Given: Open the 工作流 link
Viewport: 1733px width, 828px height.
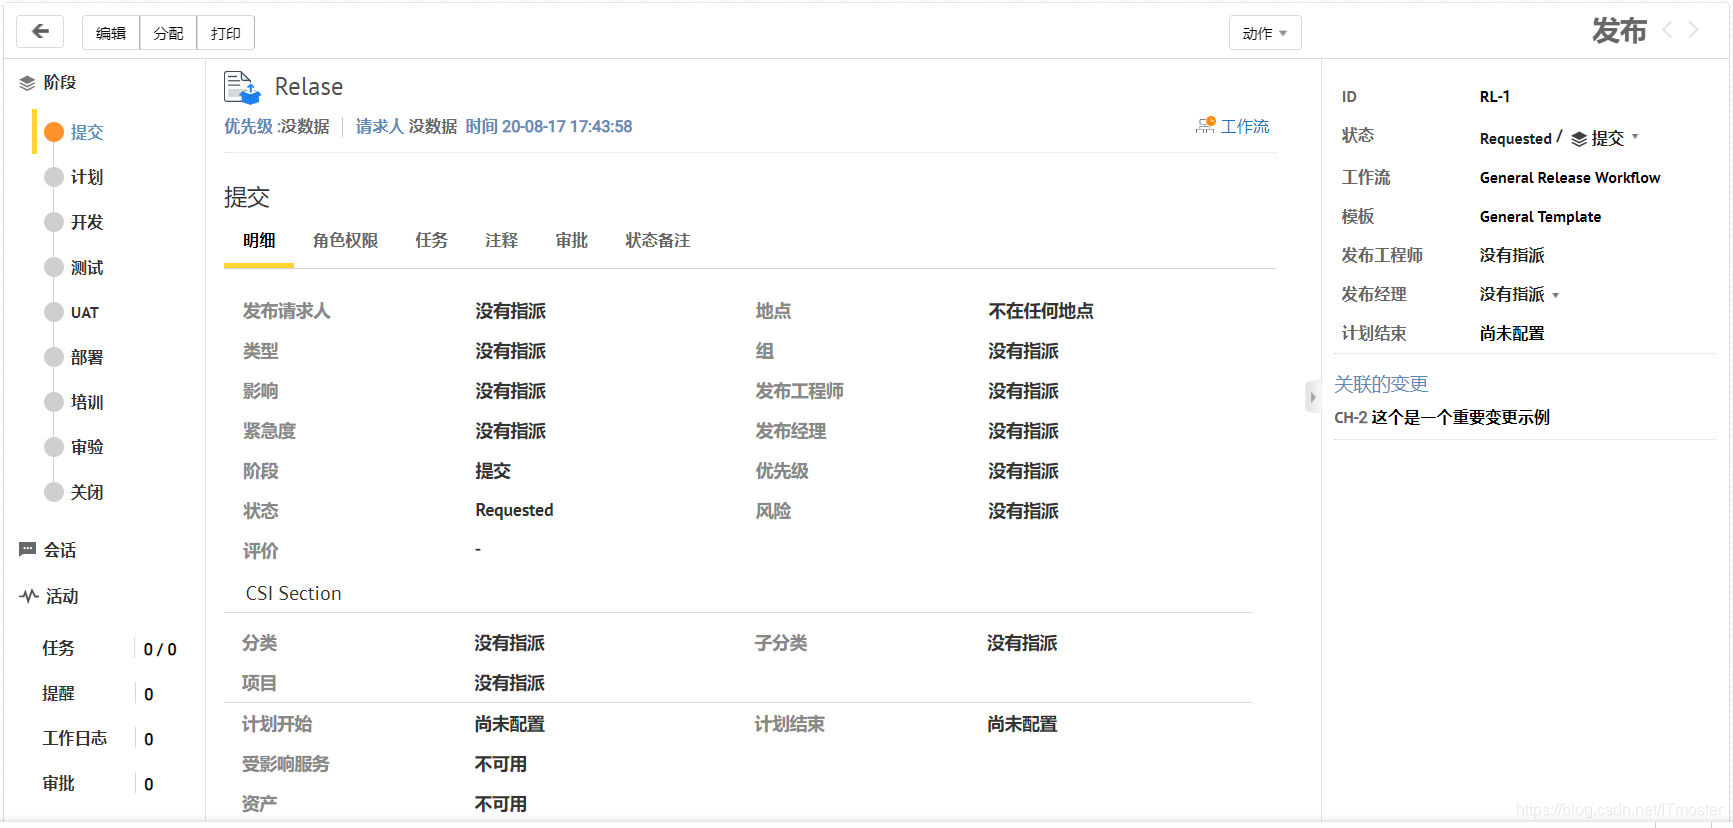Looking at the screenshot, I should [x=1245, y=126].
